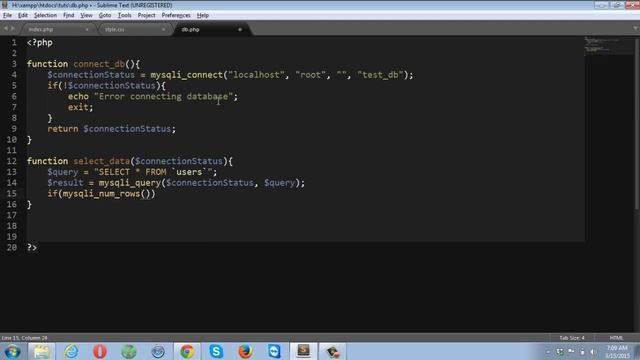Click the exit; statement on line 7

(x=80, y=107)
